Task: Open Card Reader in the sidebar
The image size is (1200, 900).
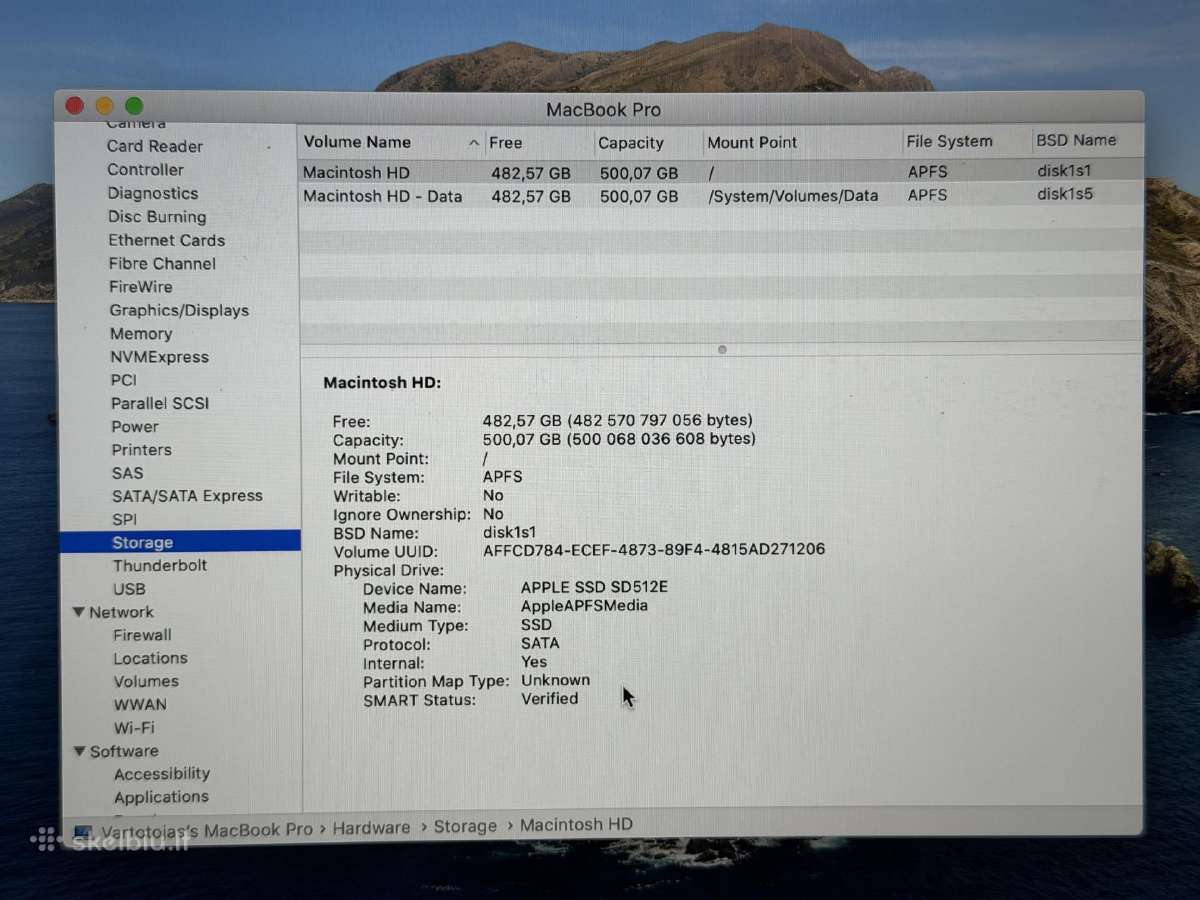Action: (x=155, y=146)
